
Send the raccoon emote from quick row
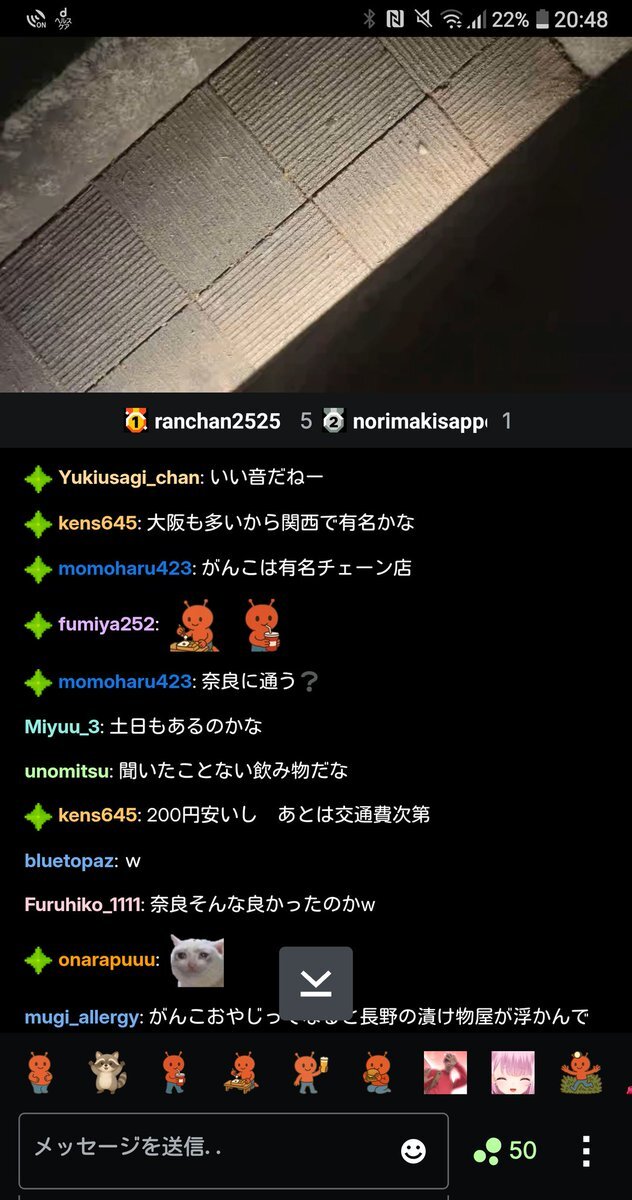click(x=107, y=1072)
